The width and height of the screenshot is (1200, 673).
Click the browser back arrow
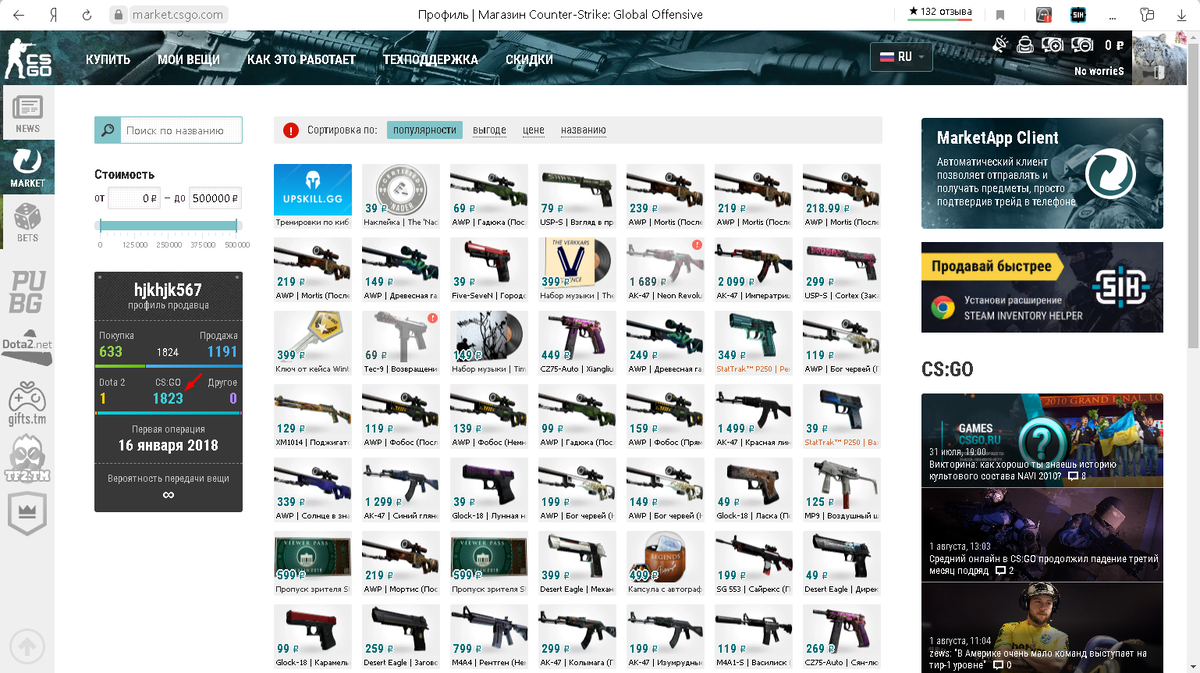(19, 15)
